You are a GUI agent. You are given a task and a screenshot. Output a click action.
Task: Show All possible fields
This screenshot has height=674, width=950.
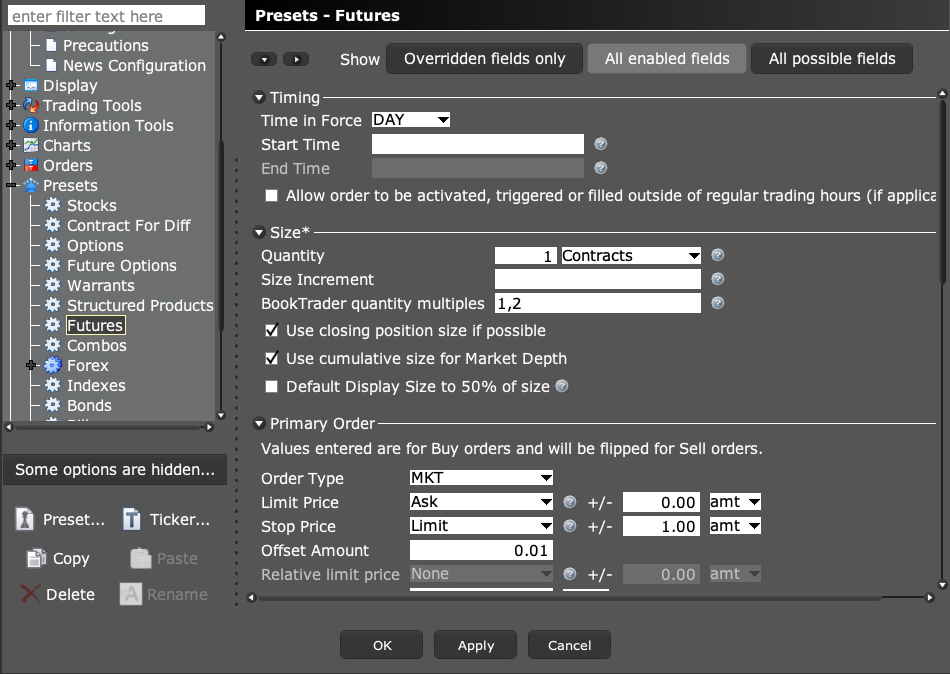(x=832, y=59)
